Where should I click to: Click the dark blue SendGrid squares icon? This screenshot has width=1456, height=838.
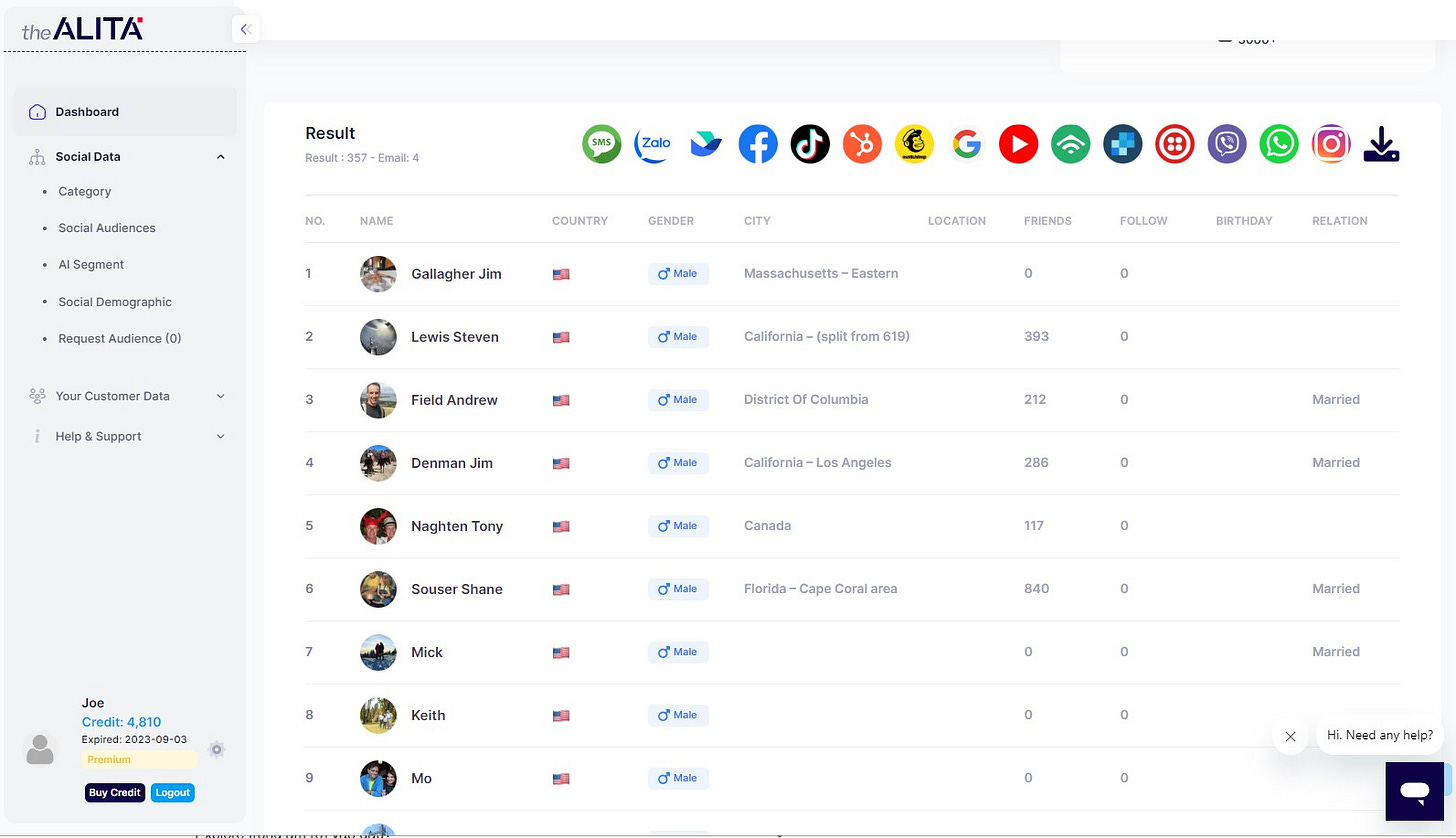(x=1122, y=145)
